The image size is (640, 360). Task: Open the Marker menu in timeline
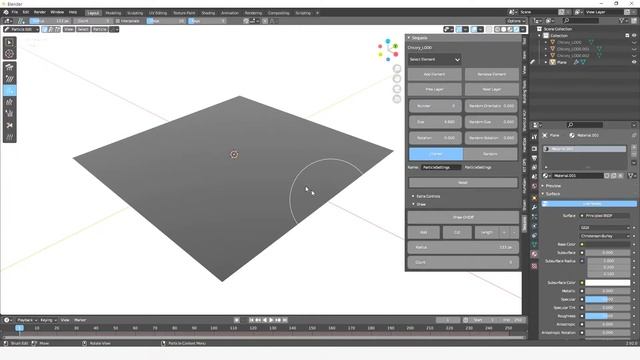(80, 320)
